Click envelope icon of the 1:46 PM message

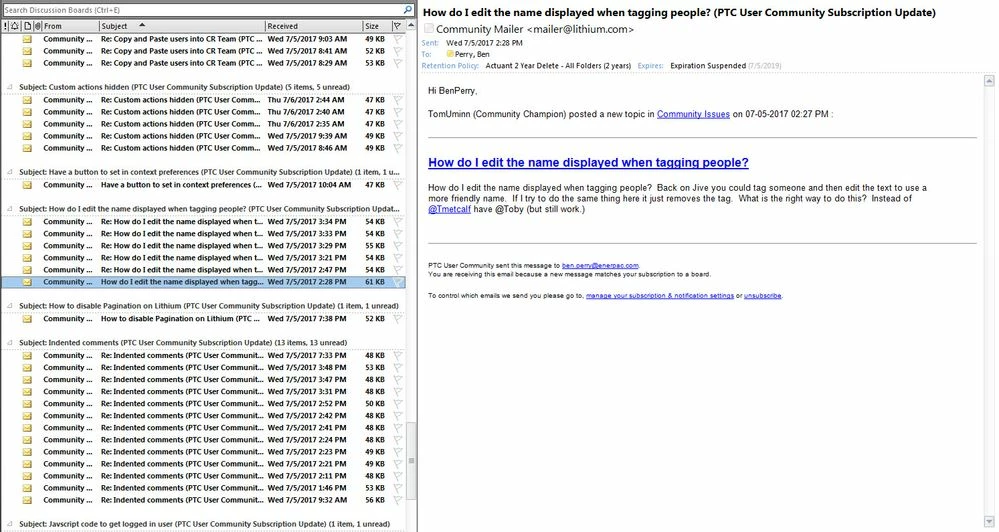pyautogui.click(x=27, y=489)
